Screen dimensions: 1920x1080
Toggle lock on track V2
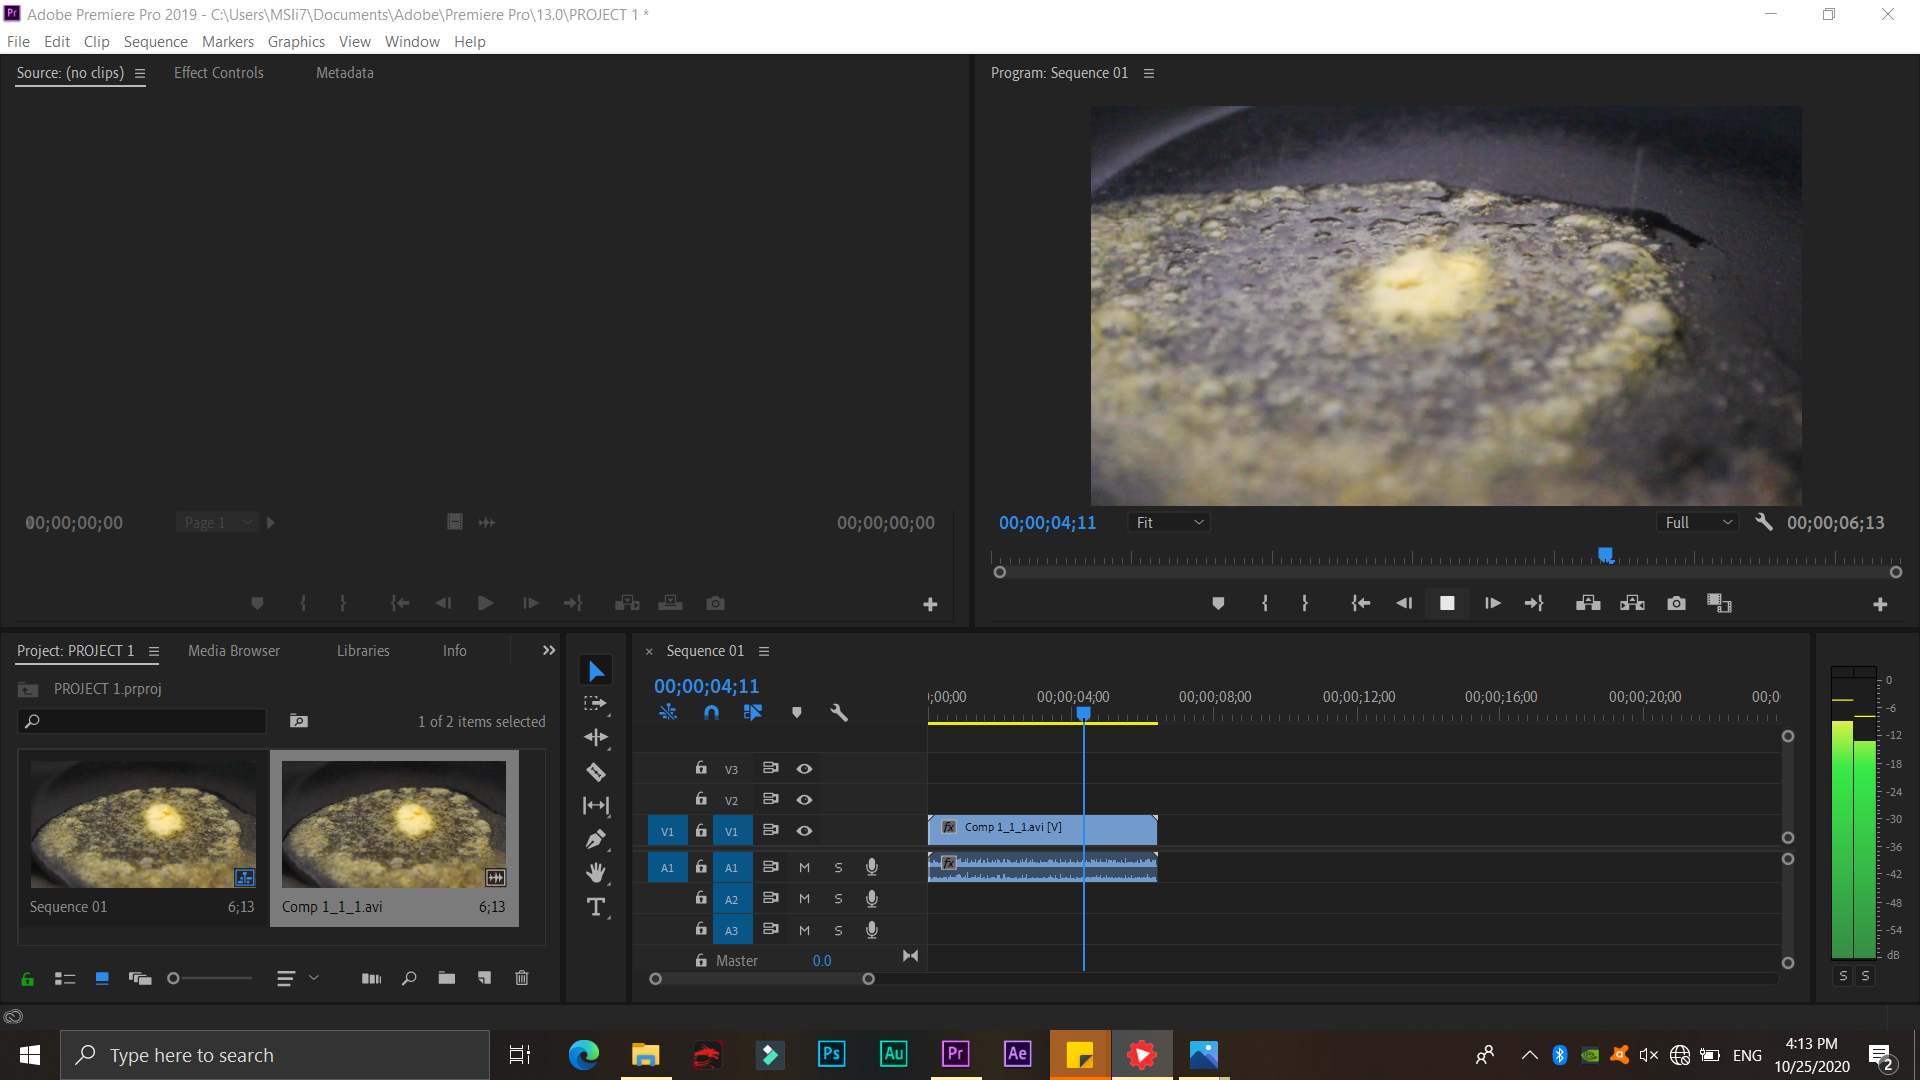pos(701,799)
